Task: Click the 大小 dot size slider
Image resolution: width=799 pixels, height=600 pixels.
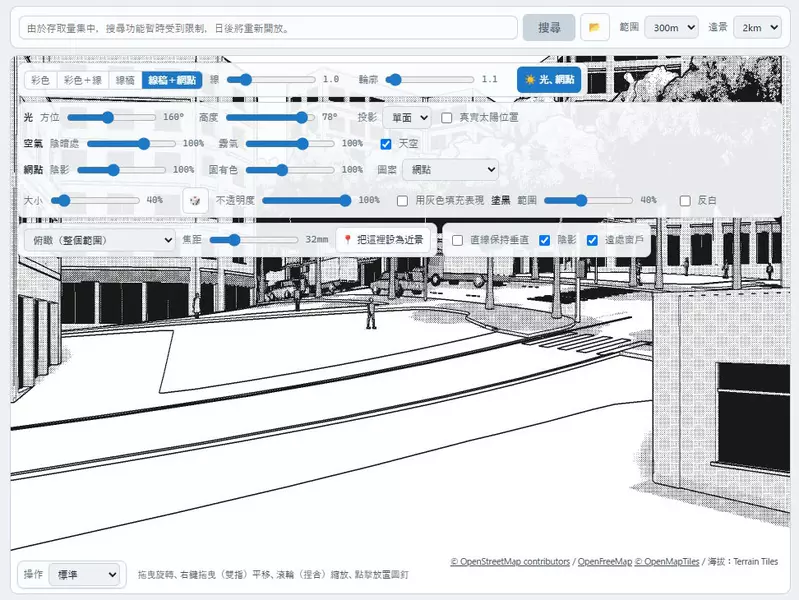Action: 95,200
